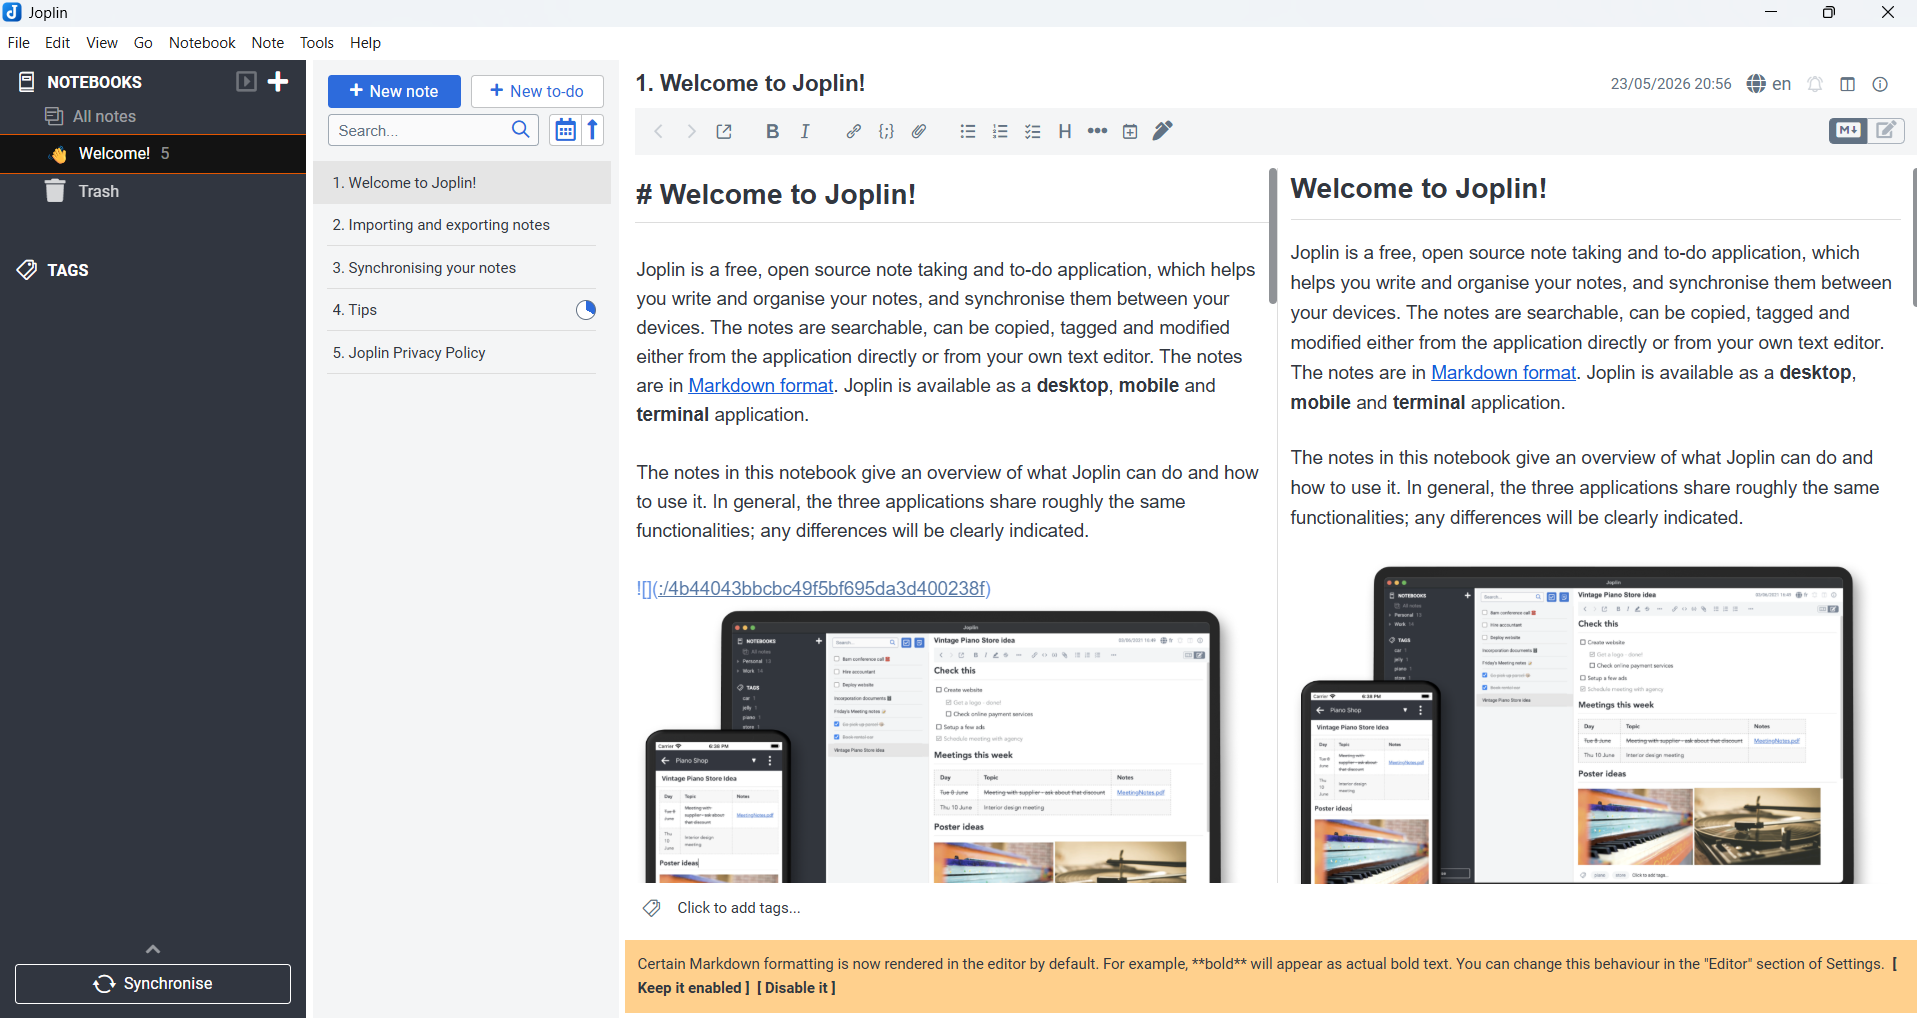Apply italic formatting from toolbar
The width and height of the screenshot is (1917, 1018).
coord(805,131)
